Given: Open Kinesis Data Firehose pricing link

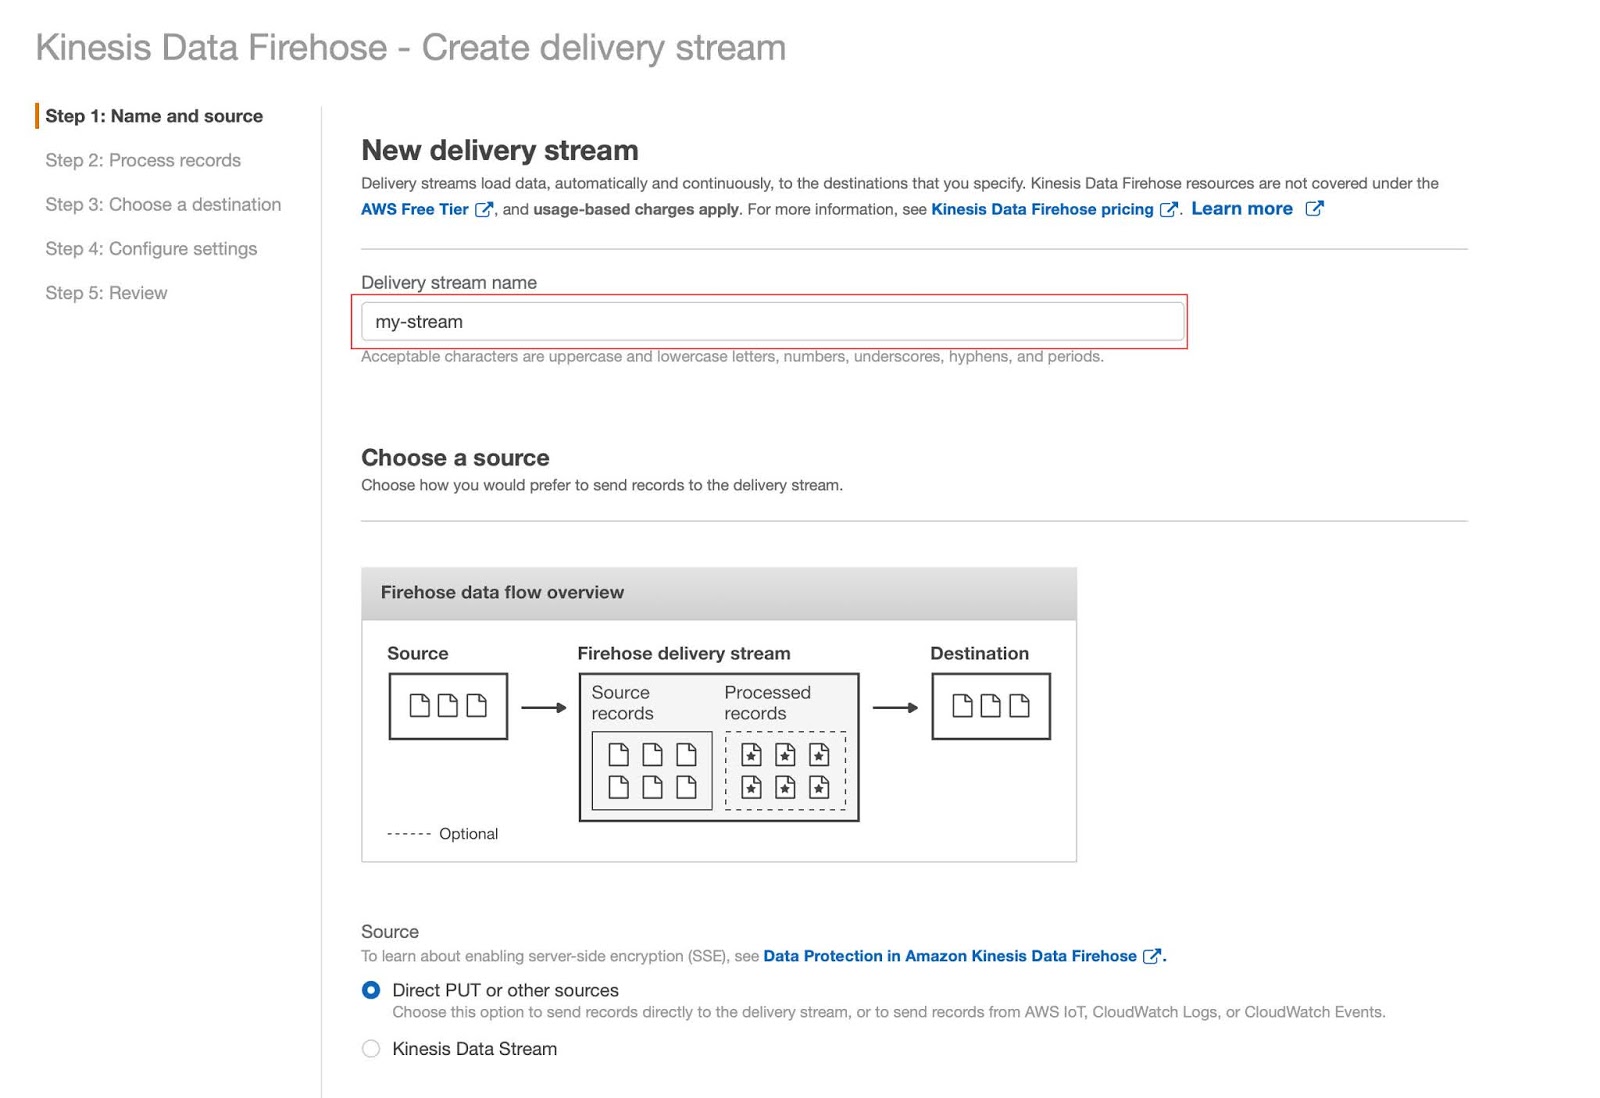Looking at the screenshot, I should pos(1042,209).
